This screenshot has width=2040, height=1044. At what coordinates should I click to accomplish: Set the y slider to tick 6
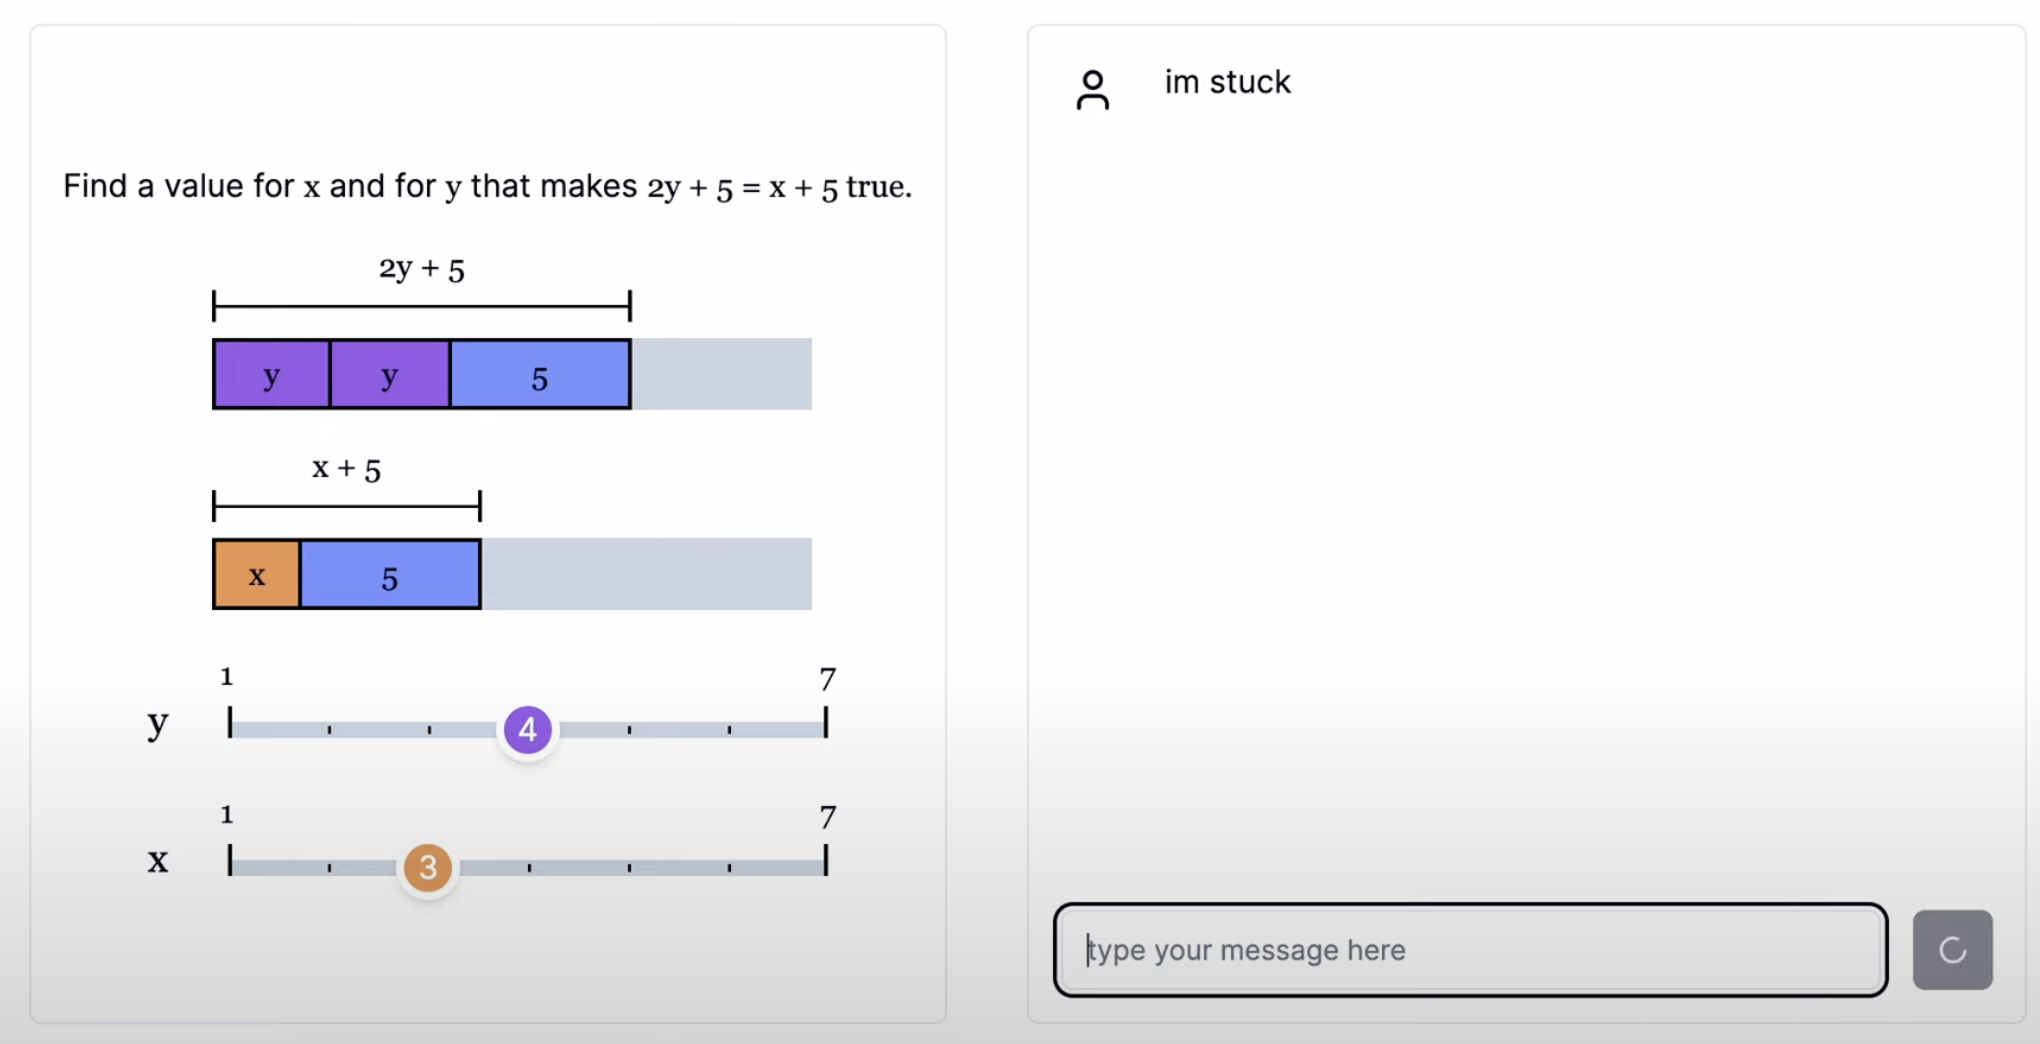(x=729, y=730)
